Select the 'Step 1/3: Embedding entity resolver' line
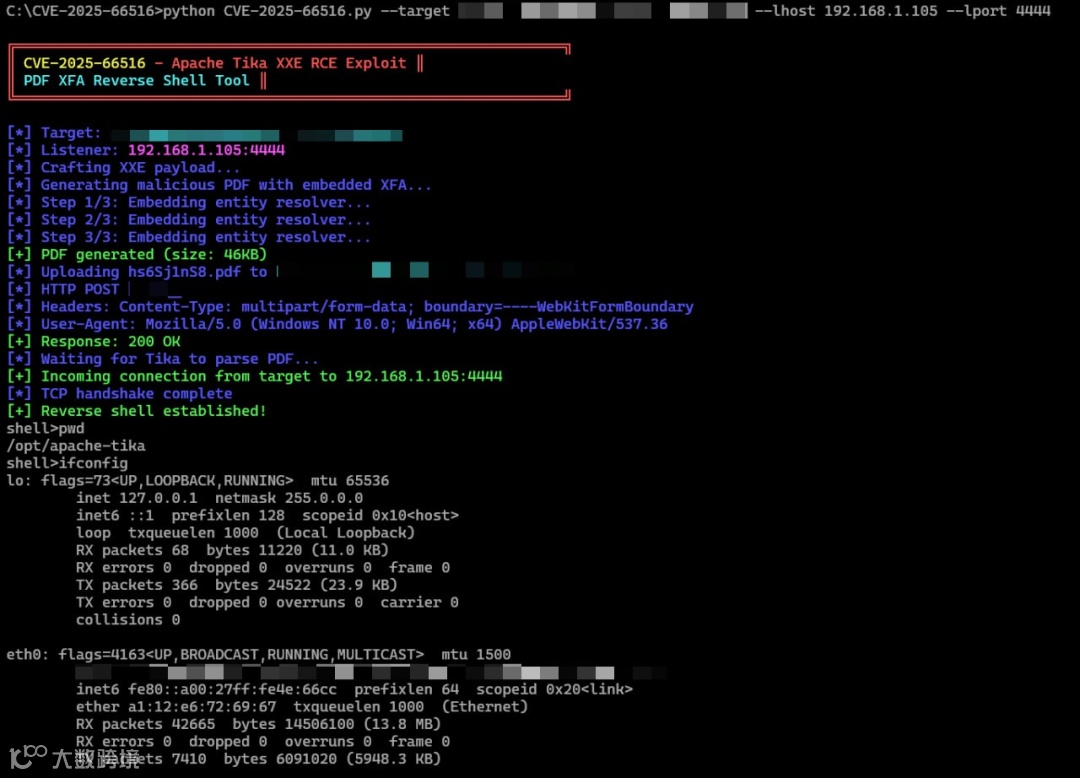Image resolution: width=1080 pixels, height=778 pixels. [x=189, y=202]
